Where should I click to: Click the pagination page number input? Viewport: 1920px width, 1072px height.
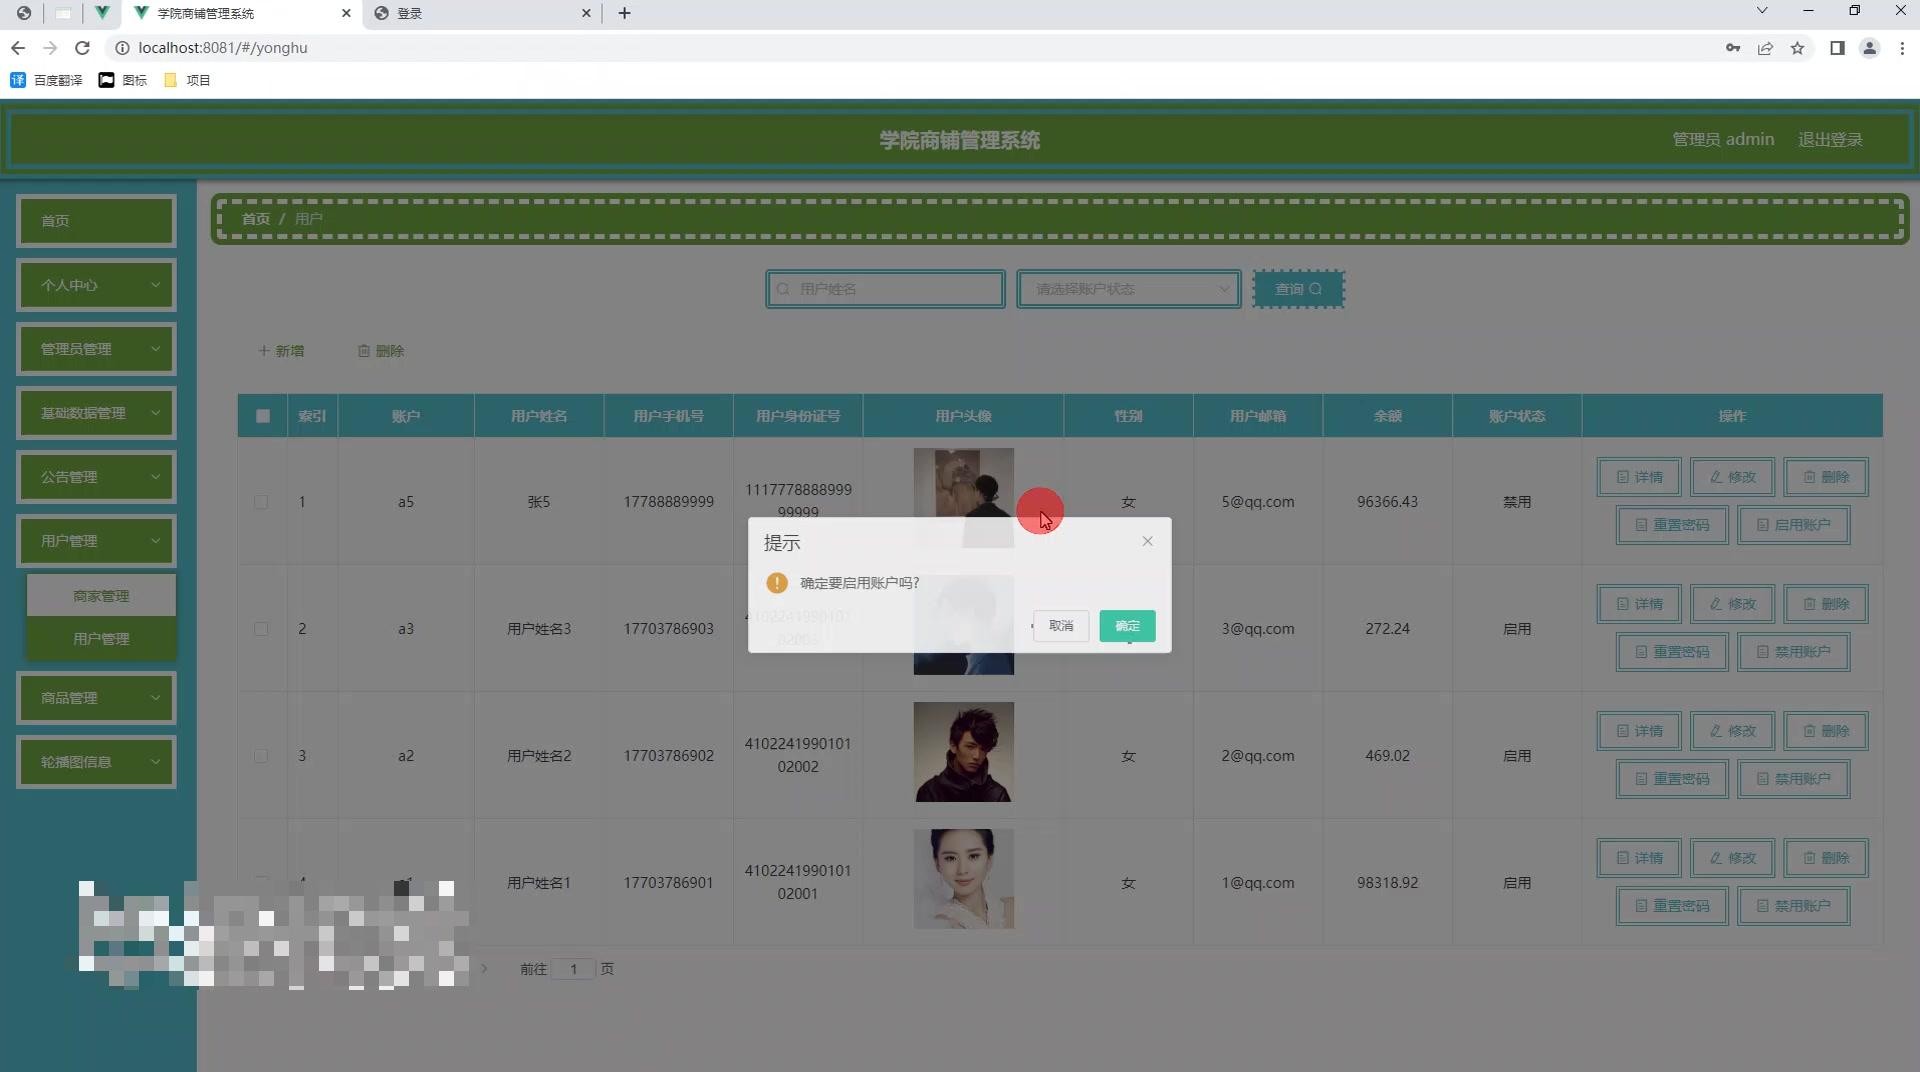(x=573, y=969)
